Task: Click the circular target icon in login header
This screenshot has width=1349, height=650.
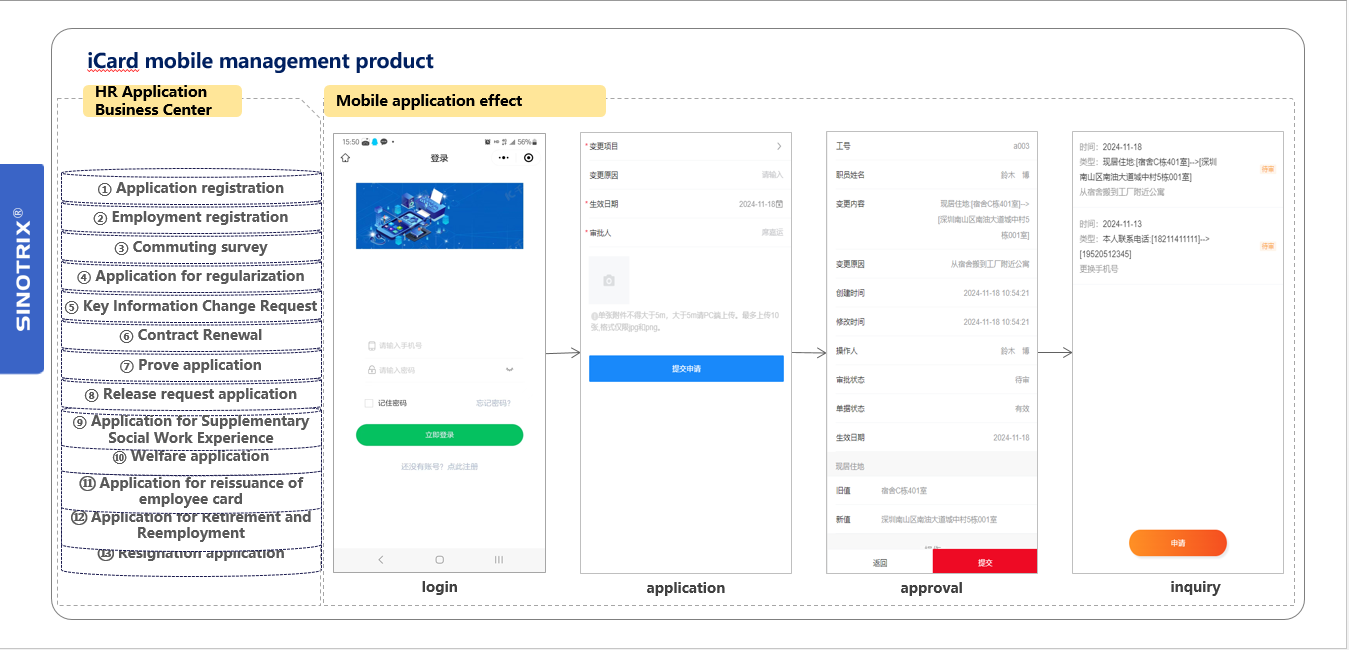Action: tap(529, 158)
